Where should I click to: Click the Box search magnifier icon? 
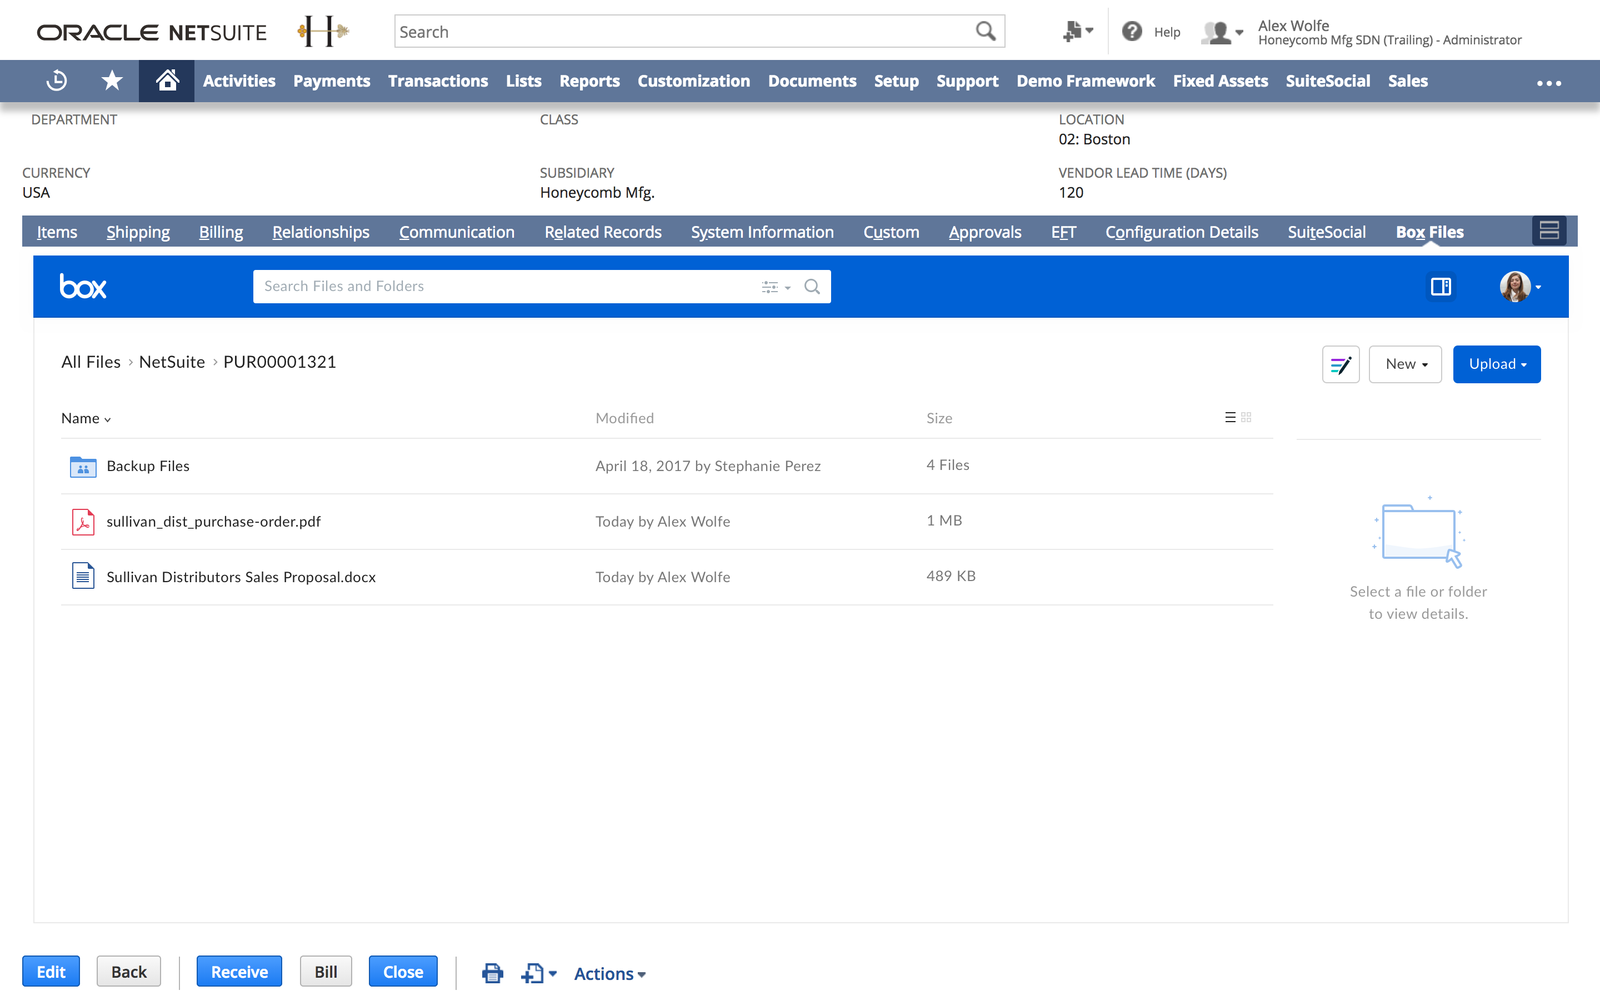812,287
